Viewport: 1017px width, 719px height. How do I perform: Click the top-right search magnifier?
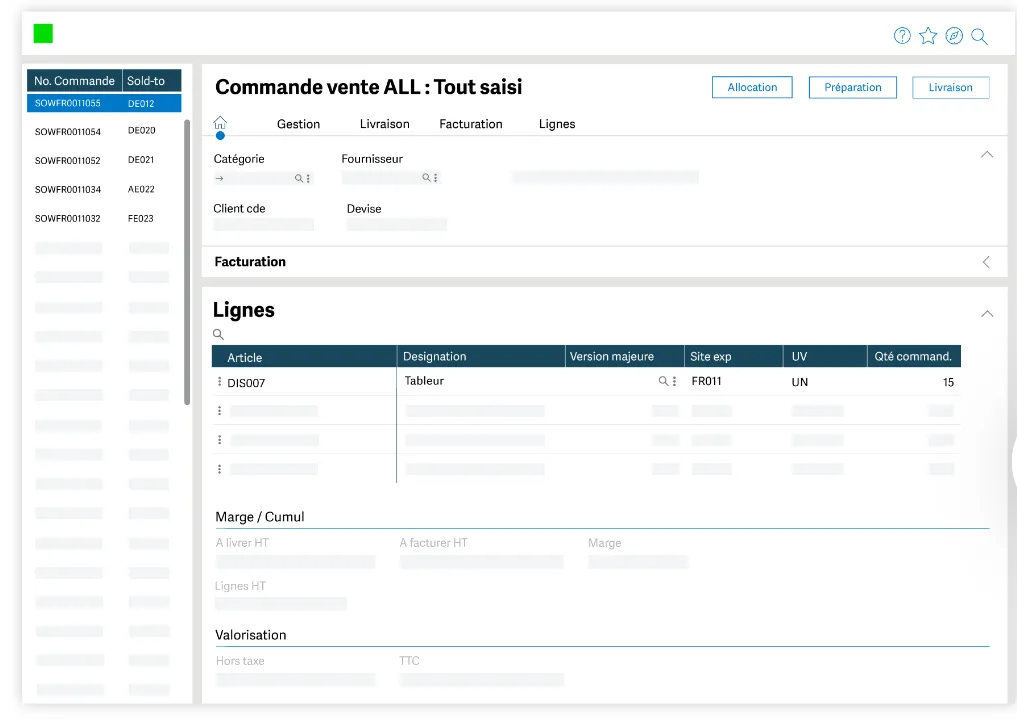click(979, 36)
